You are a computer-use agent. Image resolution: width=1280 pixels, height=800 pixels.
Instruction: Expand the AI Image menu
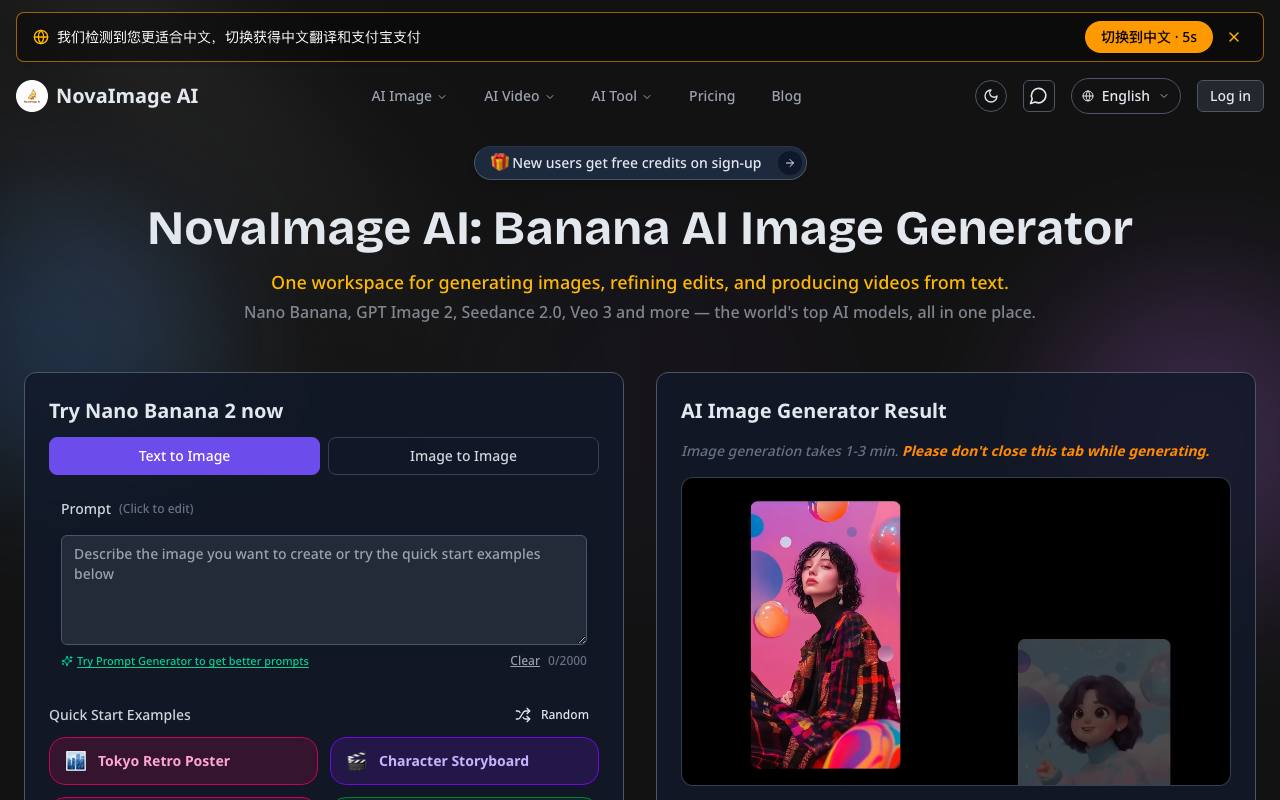point(409,96)
